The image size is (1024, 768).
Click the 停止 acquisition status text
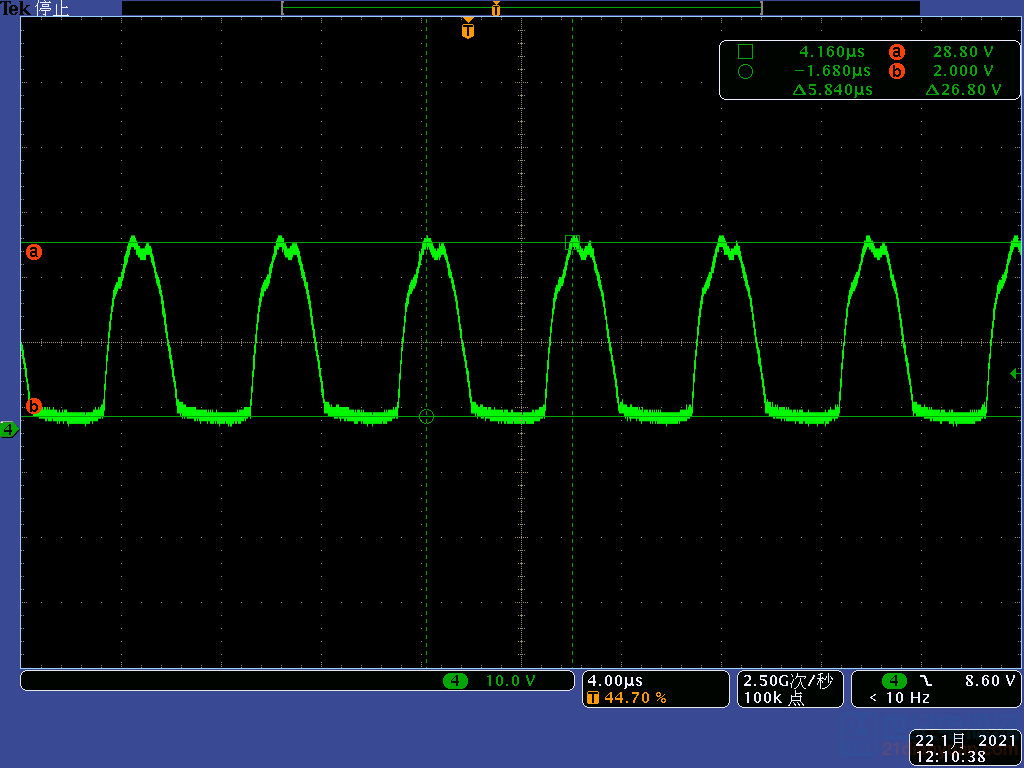click(52, 8)
